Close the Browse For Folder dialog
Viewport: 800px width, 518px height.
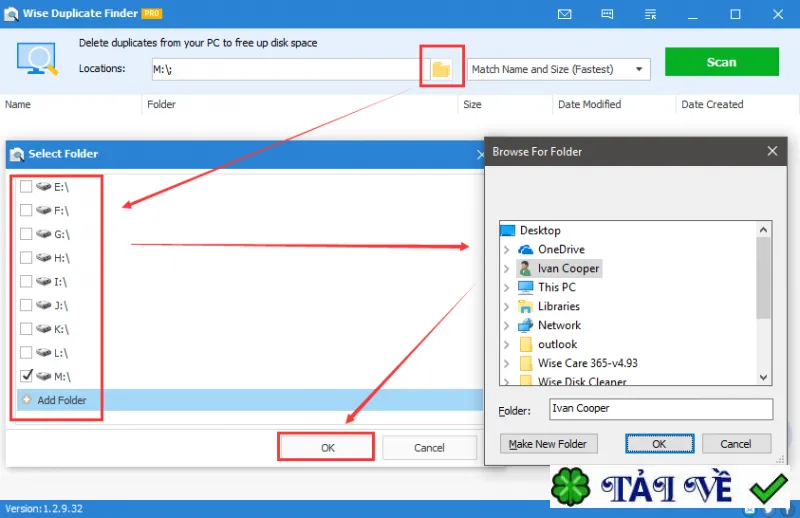click(772, 151)
